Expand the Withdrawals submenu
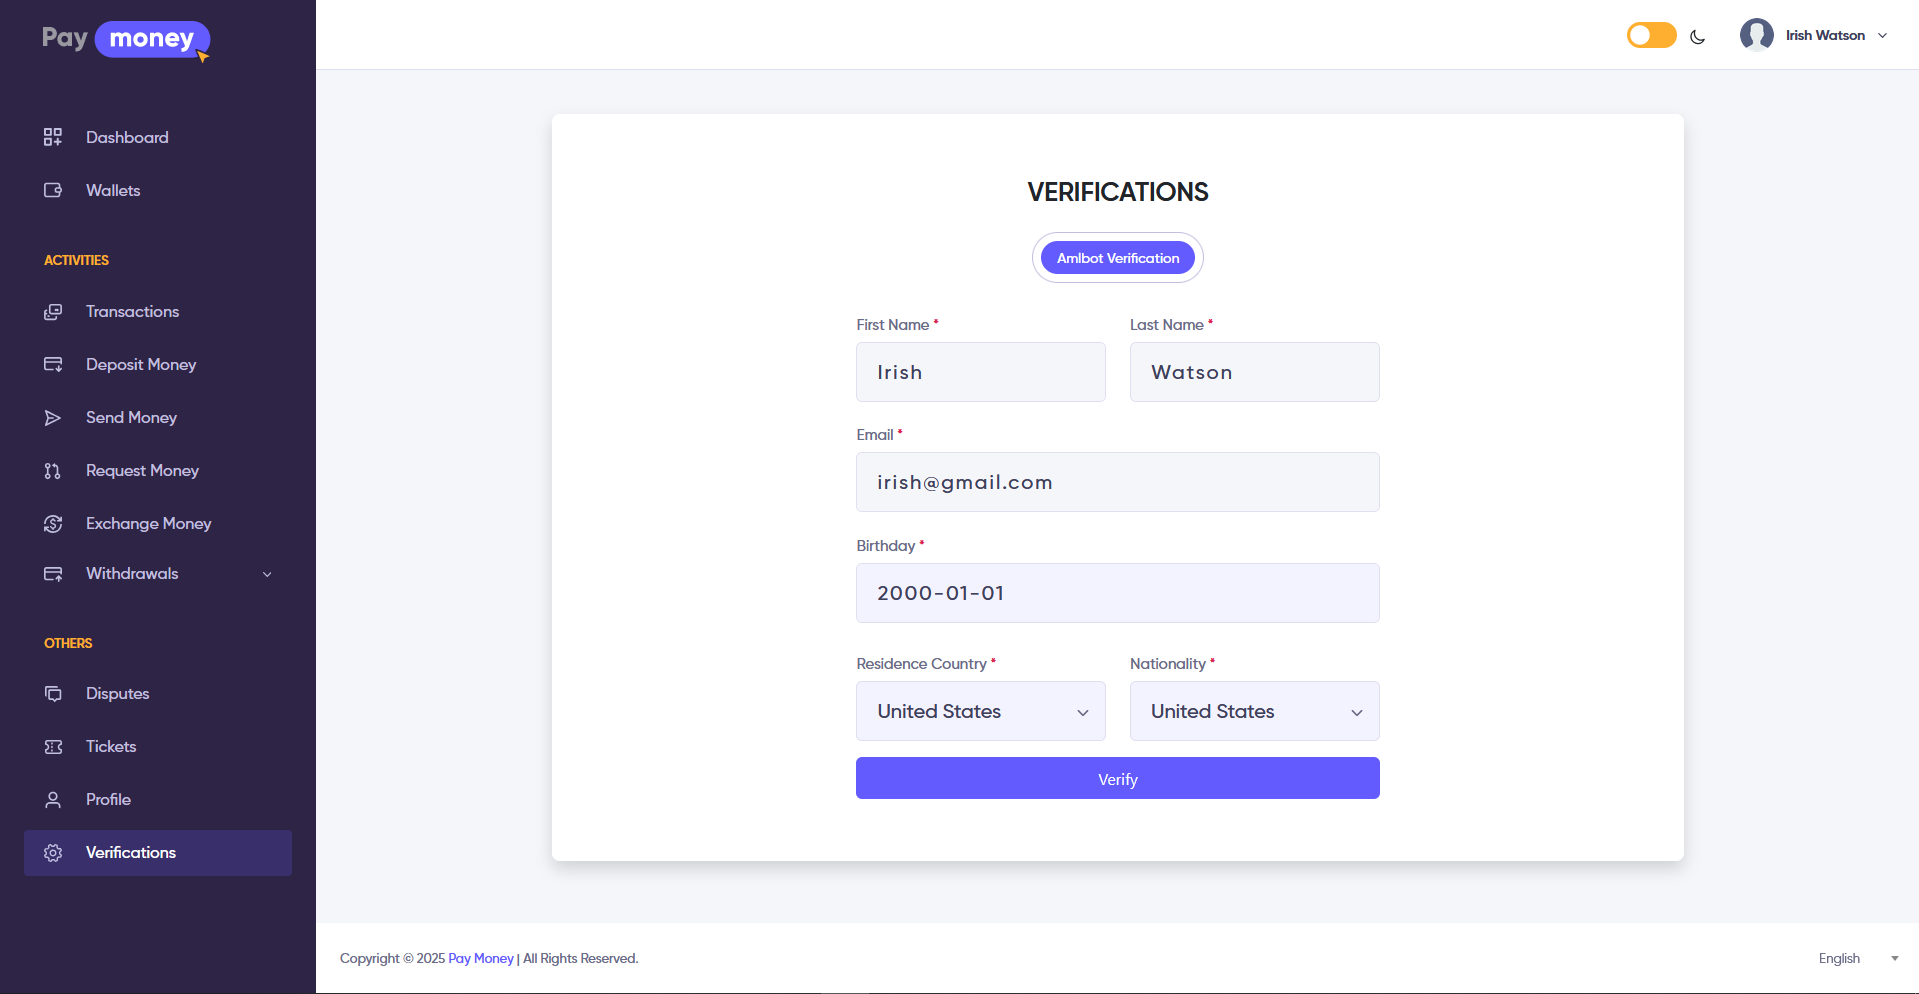Viewport: 1919px width, 994px height. (x=267, y=574)
